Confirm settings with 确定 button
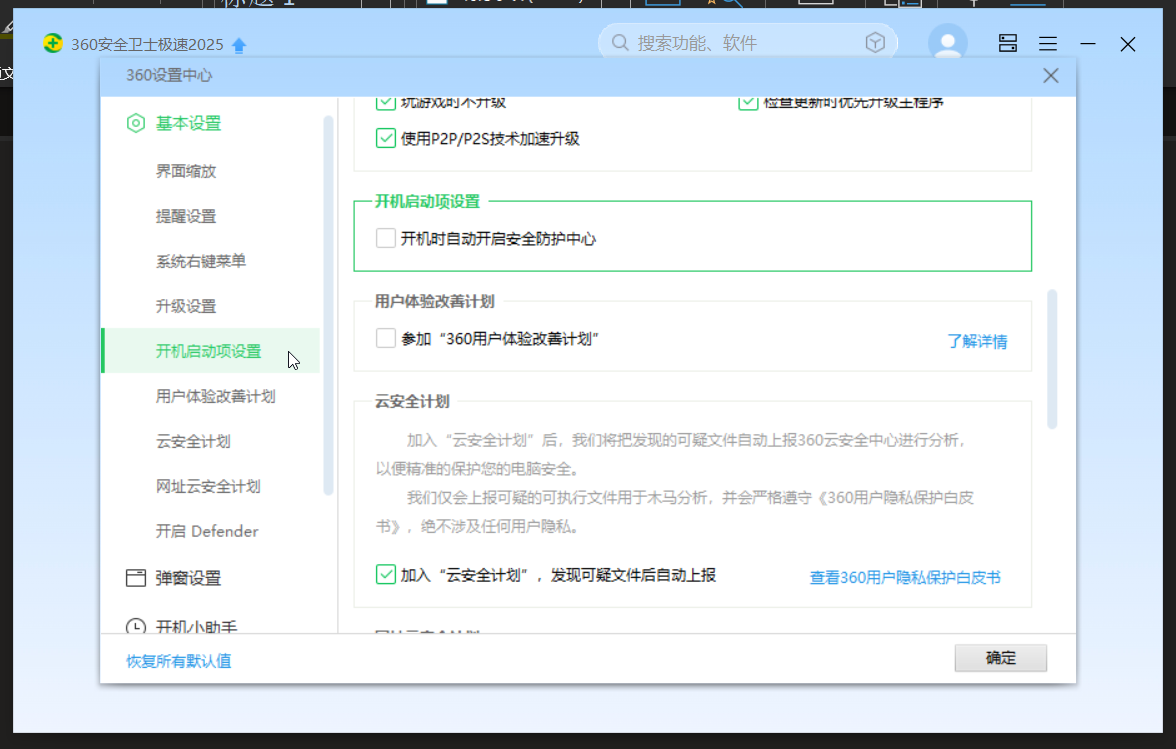1176x749 pixels. 1000,658
